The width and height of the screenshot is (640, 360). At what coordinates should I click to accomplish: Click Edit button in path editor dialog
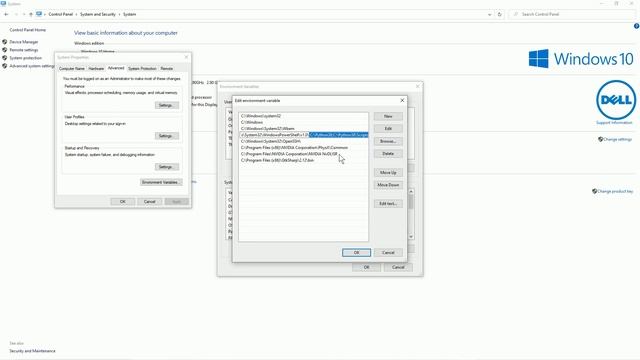click(388, 129)
